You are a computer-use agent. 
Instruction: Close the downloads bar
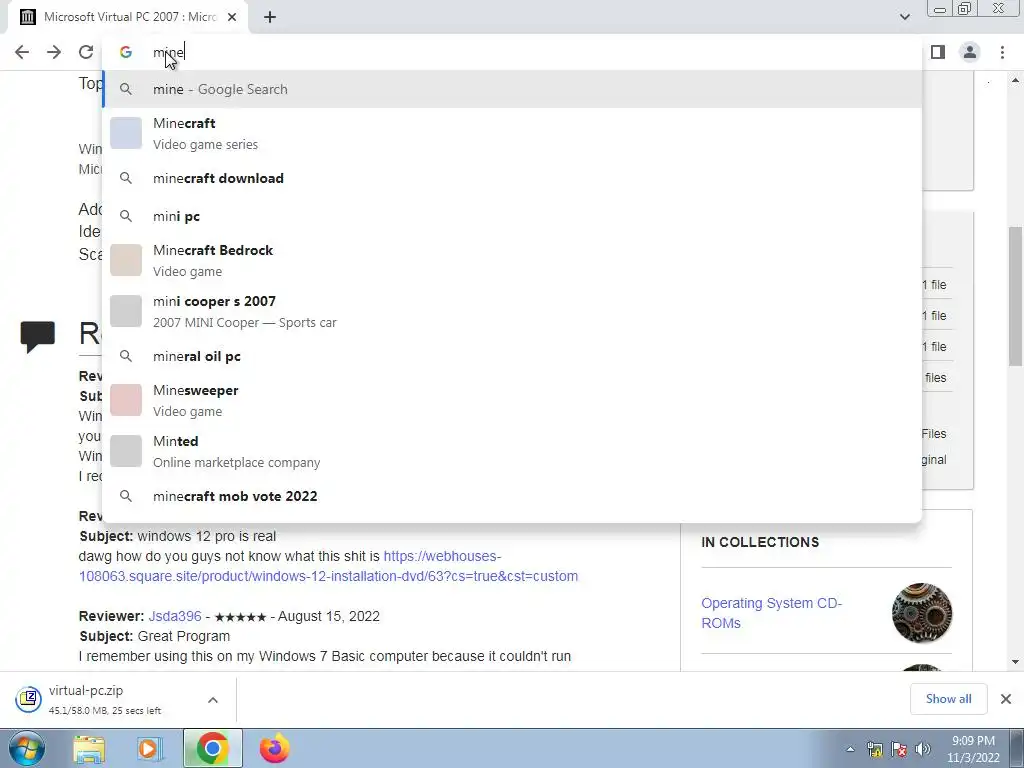[1006, 699]
